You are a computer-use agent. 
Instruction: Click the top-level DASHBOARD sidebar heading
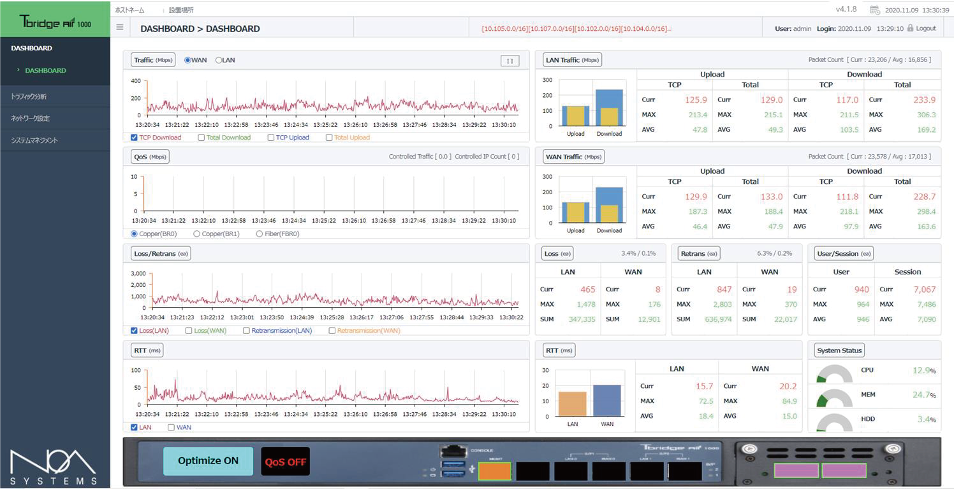(31, 48)
